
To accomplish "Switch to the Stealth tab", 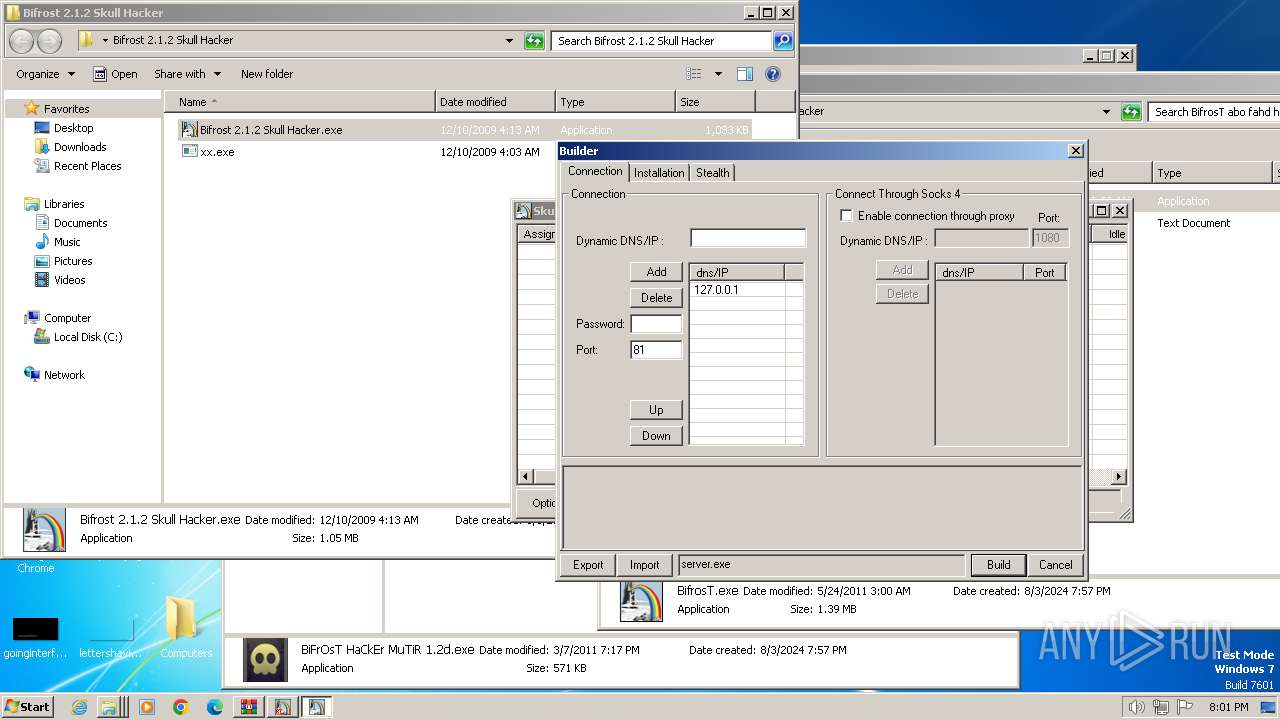I will (712, 172).
